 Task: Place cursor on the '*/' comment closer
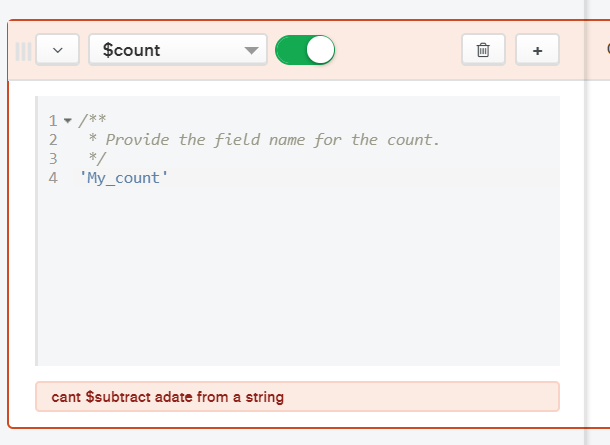97,159
